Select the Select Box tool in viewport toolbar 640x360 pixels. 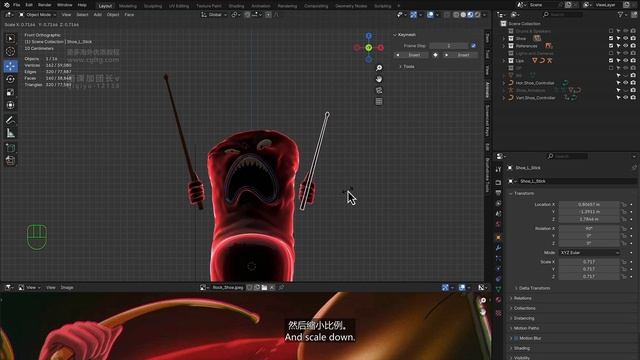(x=11, y=38)
